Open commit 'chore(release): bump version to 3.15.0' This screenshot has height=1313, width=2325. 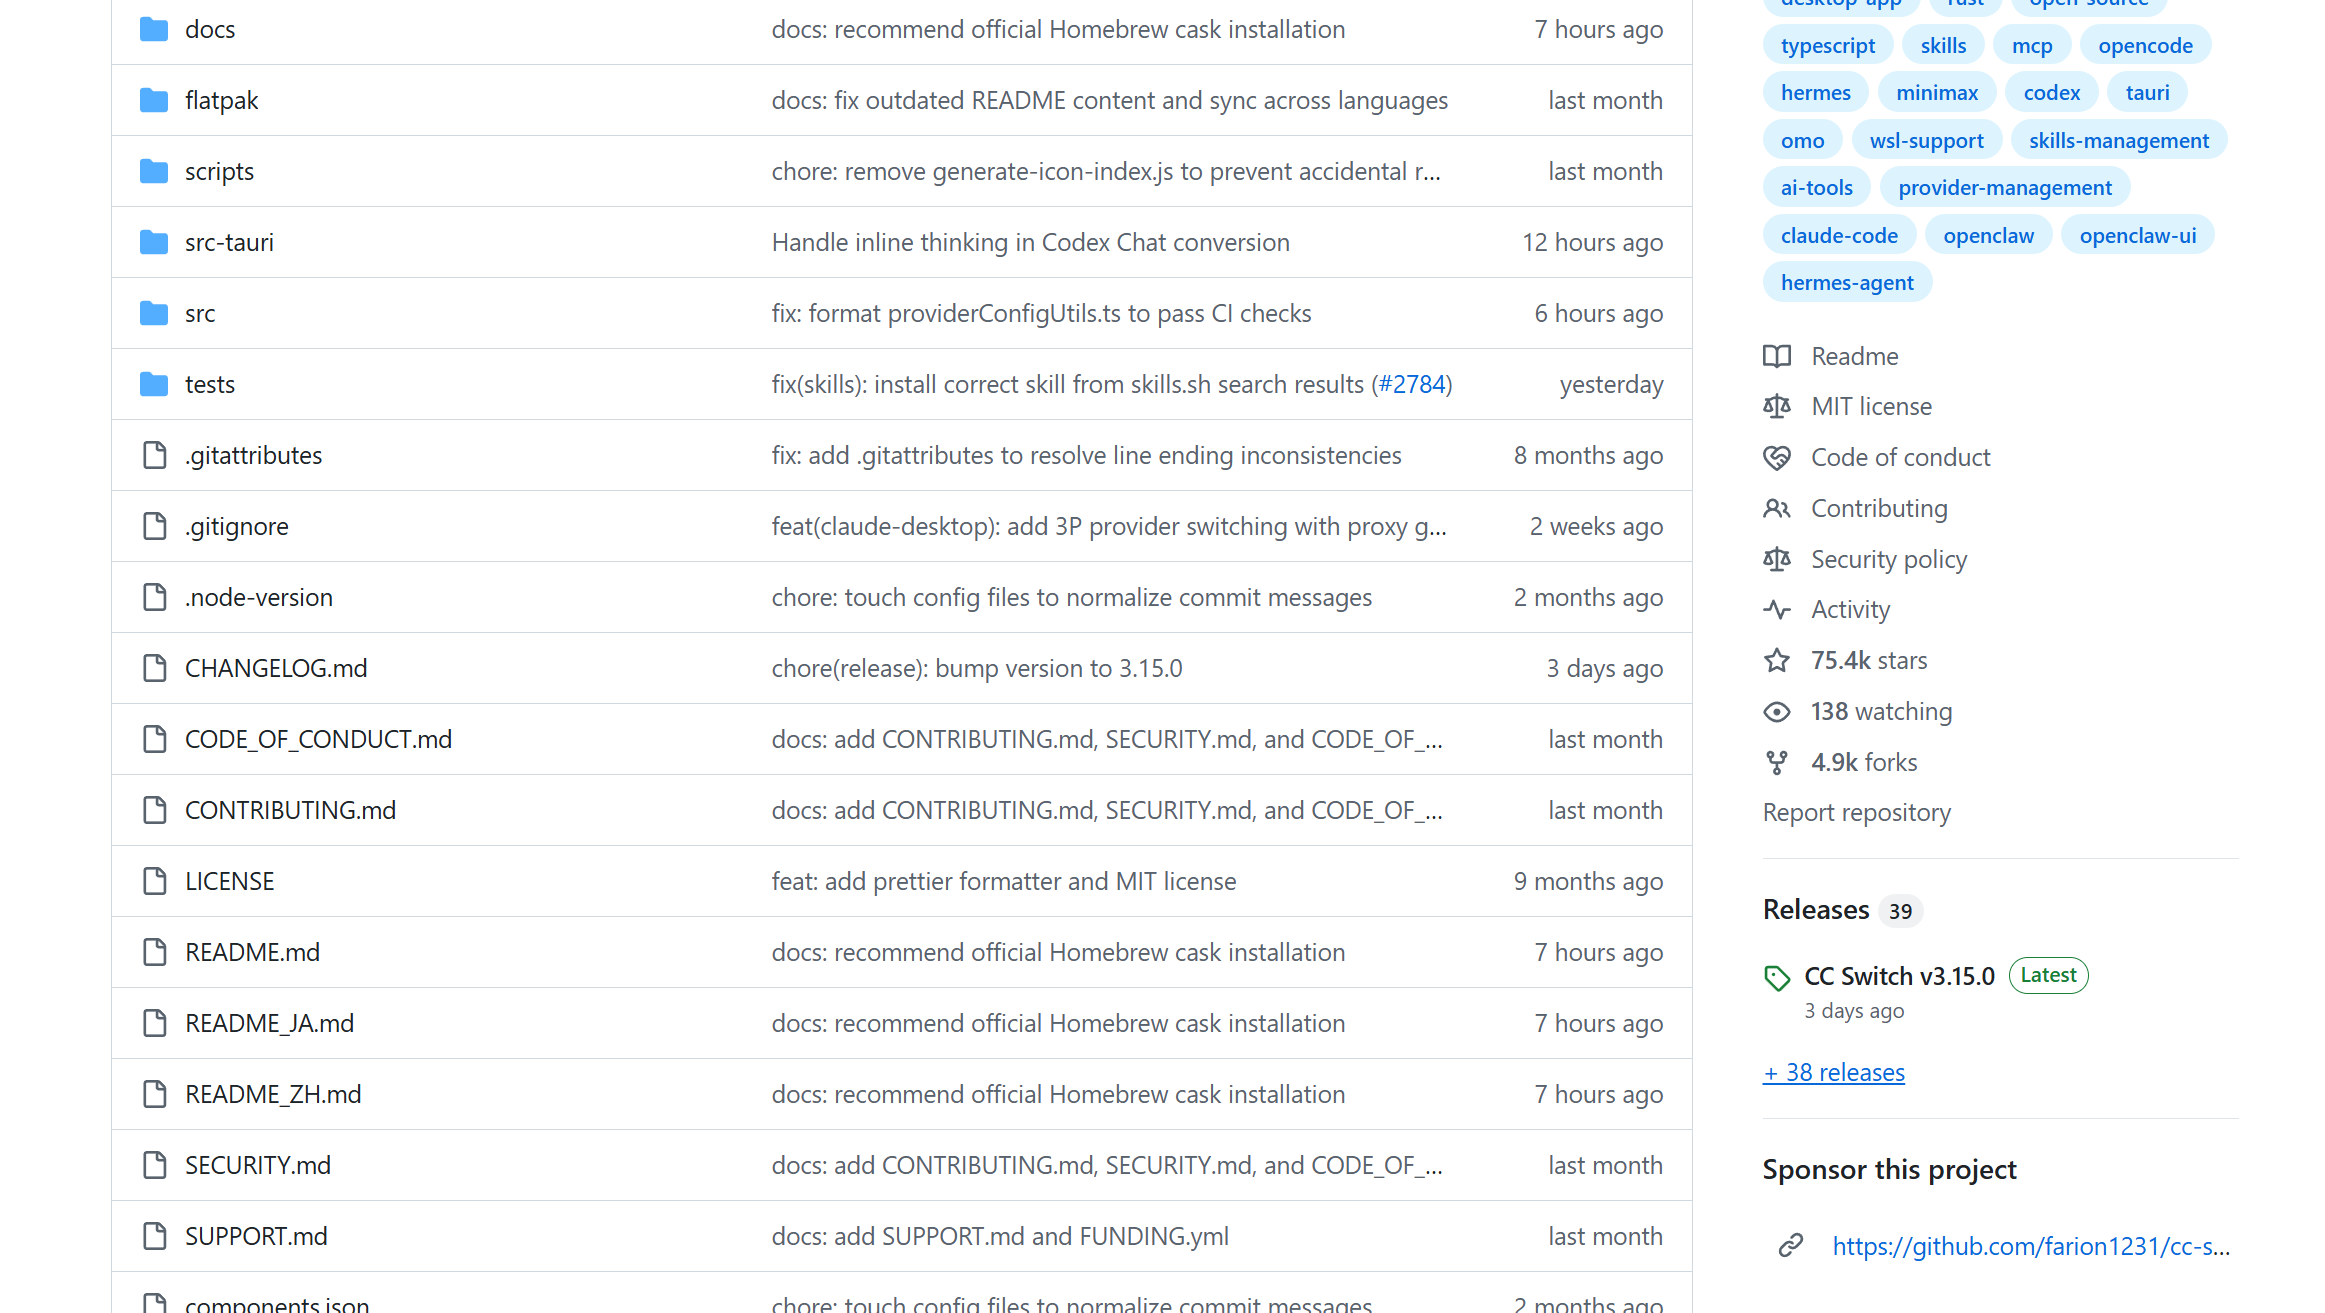[x=977, y=668]
